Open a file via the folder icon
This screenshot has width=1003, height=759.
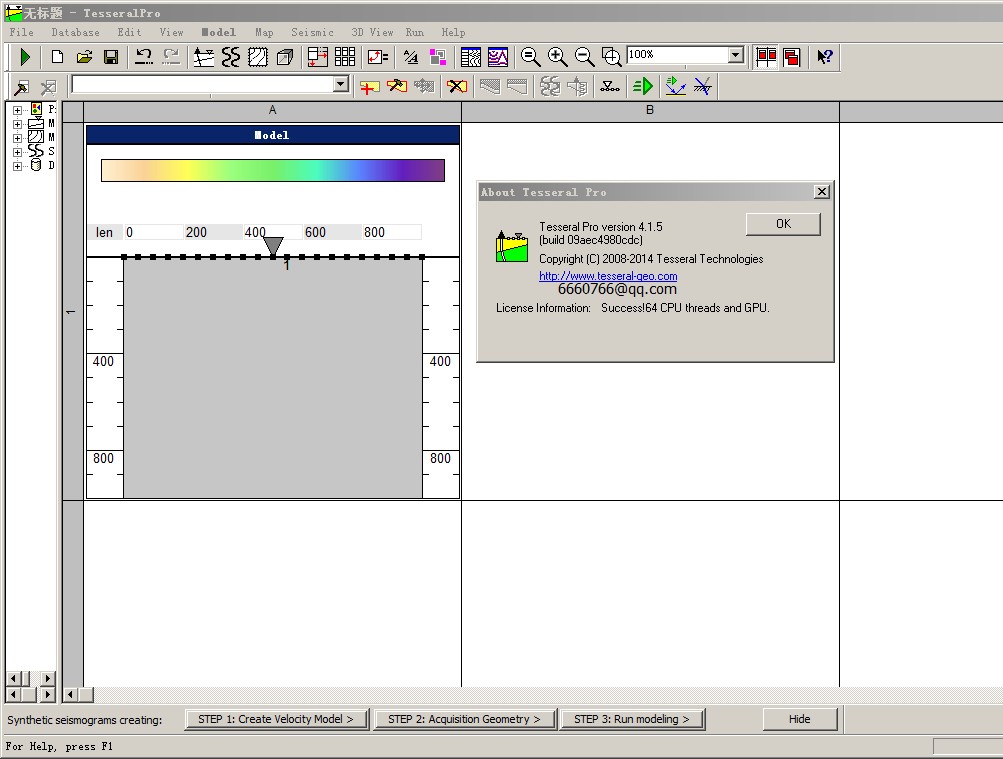click(84, 58)
